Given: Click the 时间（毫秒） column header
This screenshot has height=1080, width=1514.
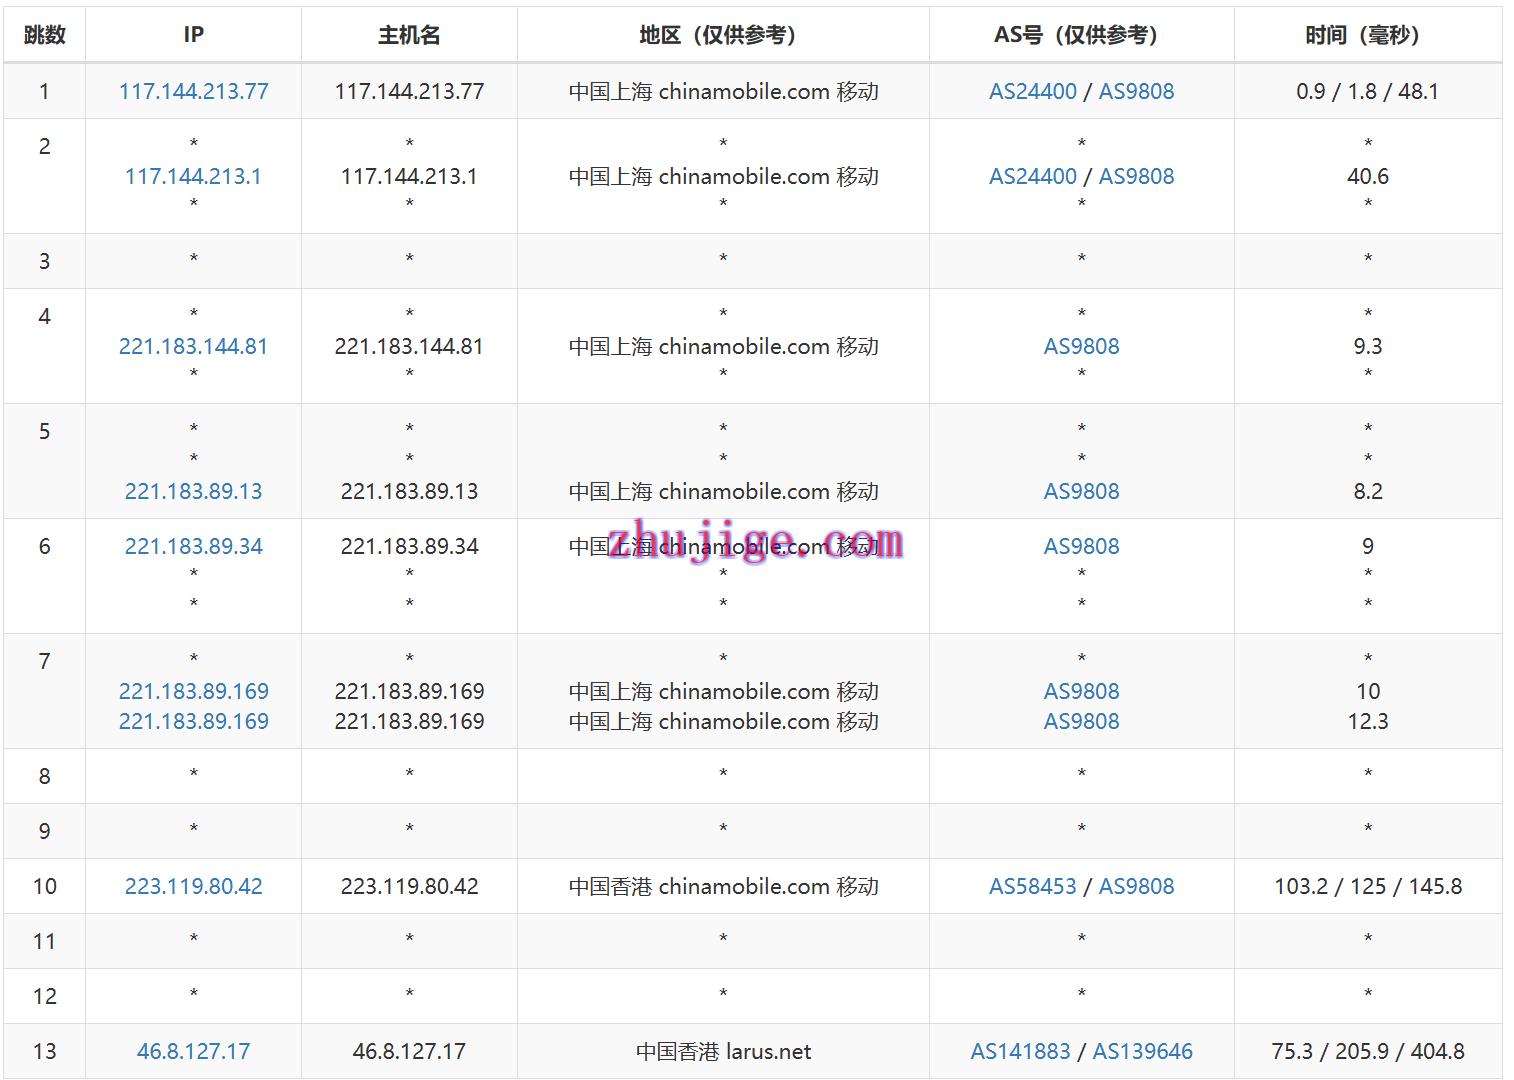Looking at the screenshot, I should [1367, 35].
